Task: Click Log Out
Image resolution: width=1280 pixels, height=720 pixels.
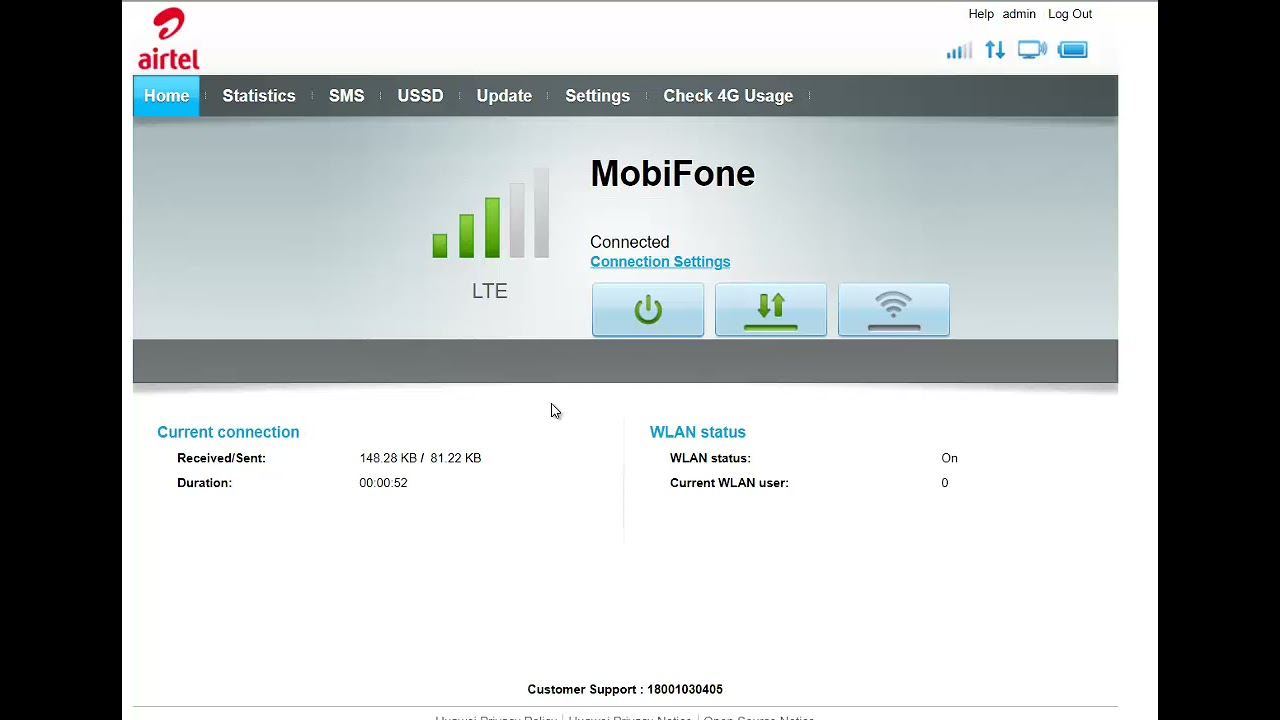Action: click(x=1070, y=14)
